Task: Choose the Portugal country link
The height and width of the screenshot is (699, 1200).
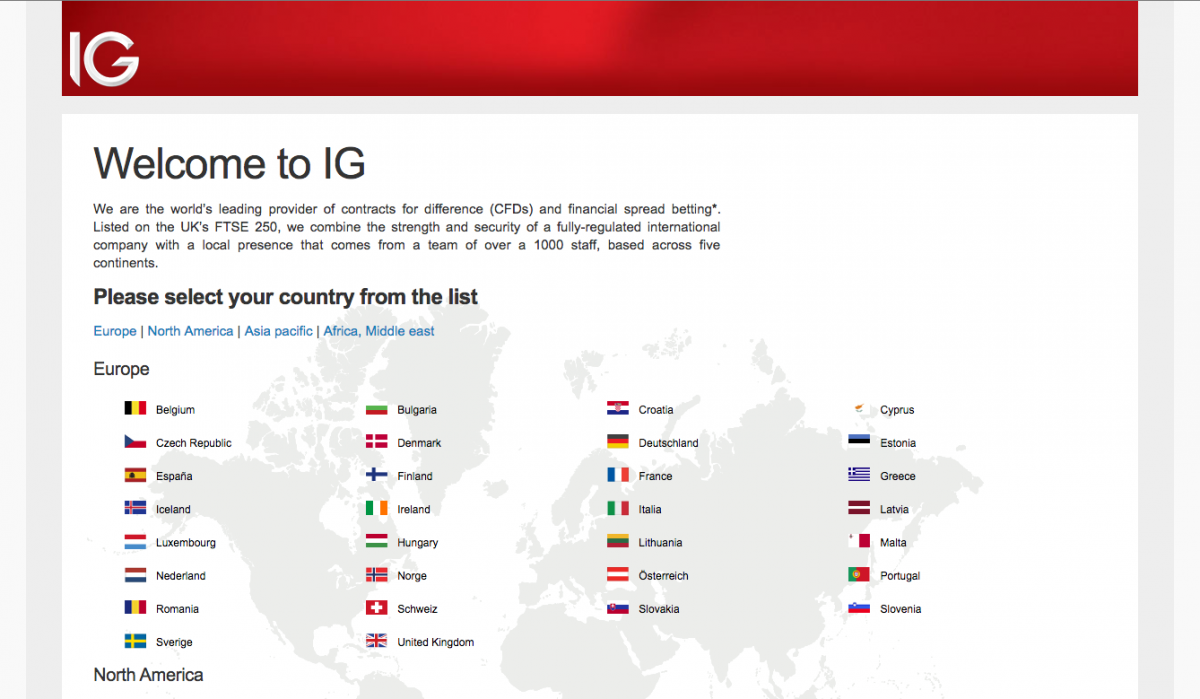Action: (x=900, y=576)
